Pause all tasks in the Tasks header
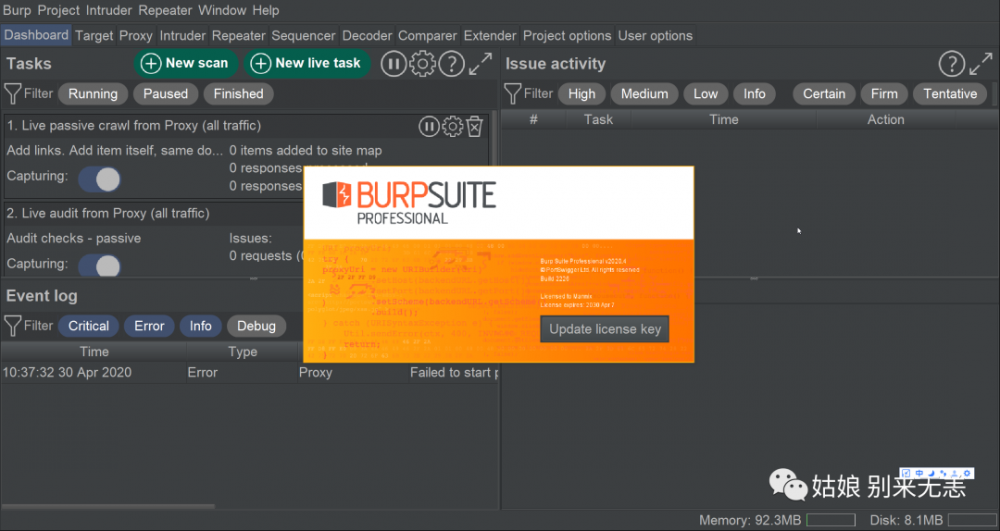The image size is (1000, 531). (393, 64)
